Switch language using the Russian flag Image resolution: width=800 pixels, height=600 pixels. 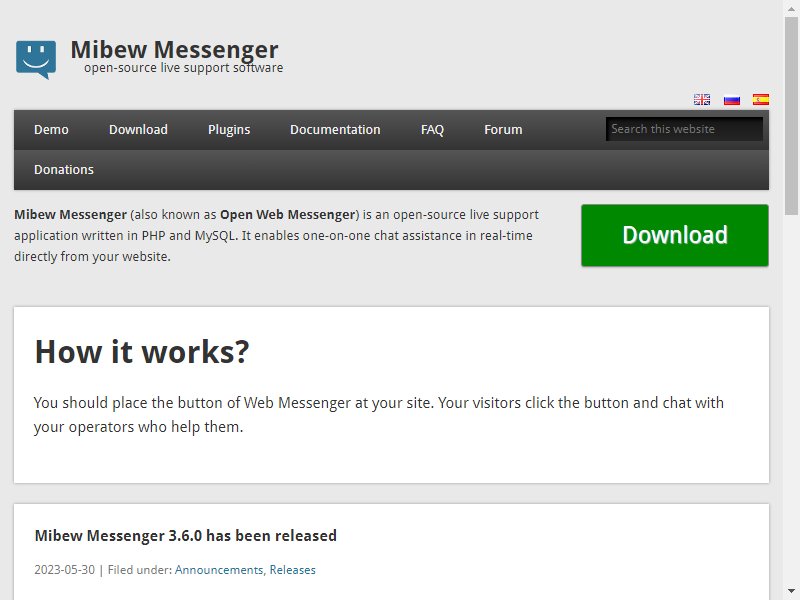click(732, 99)
